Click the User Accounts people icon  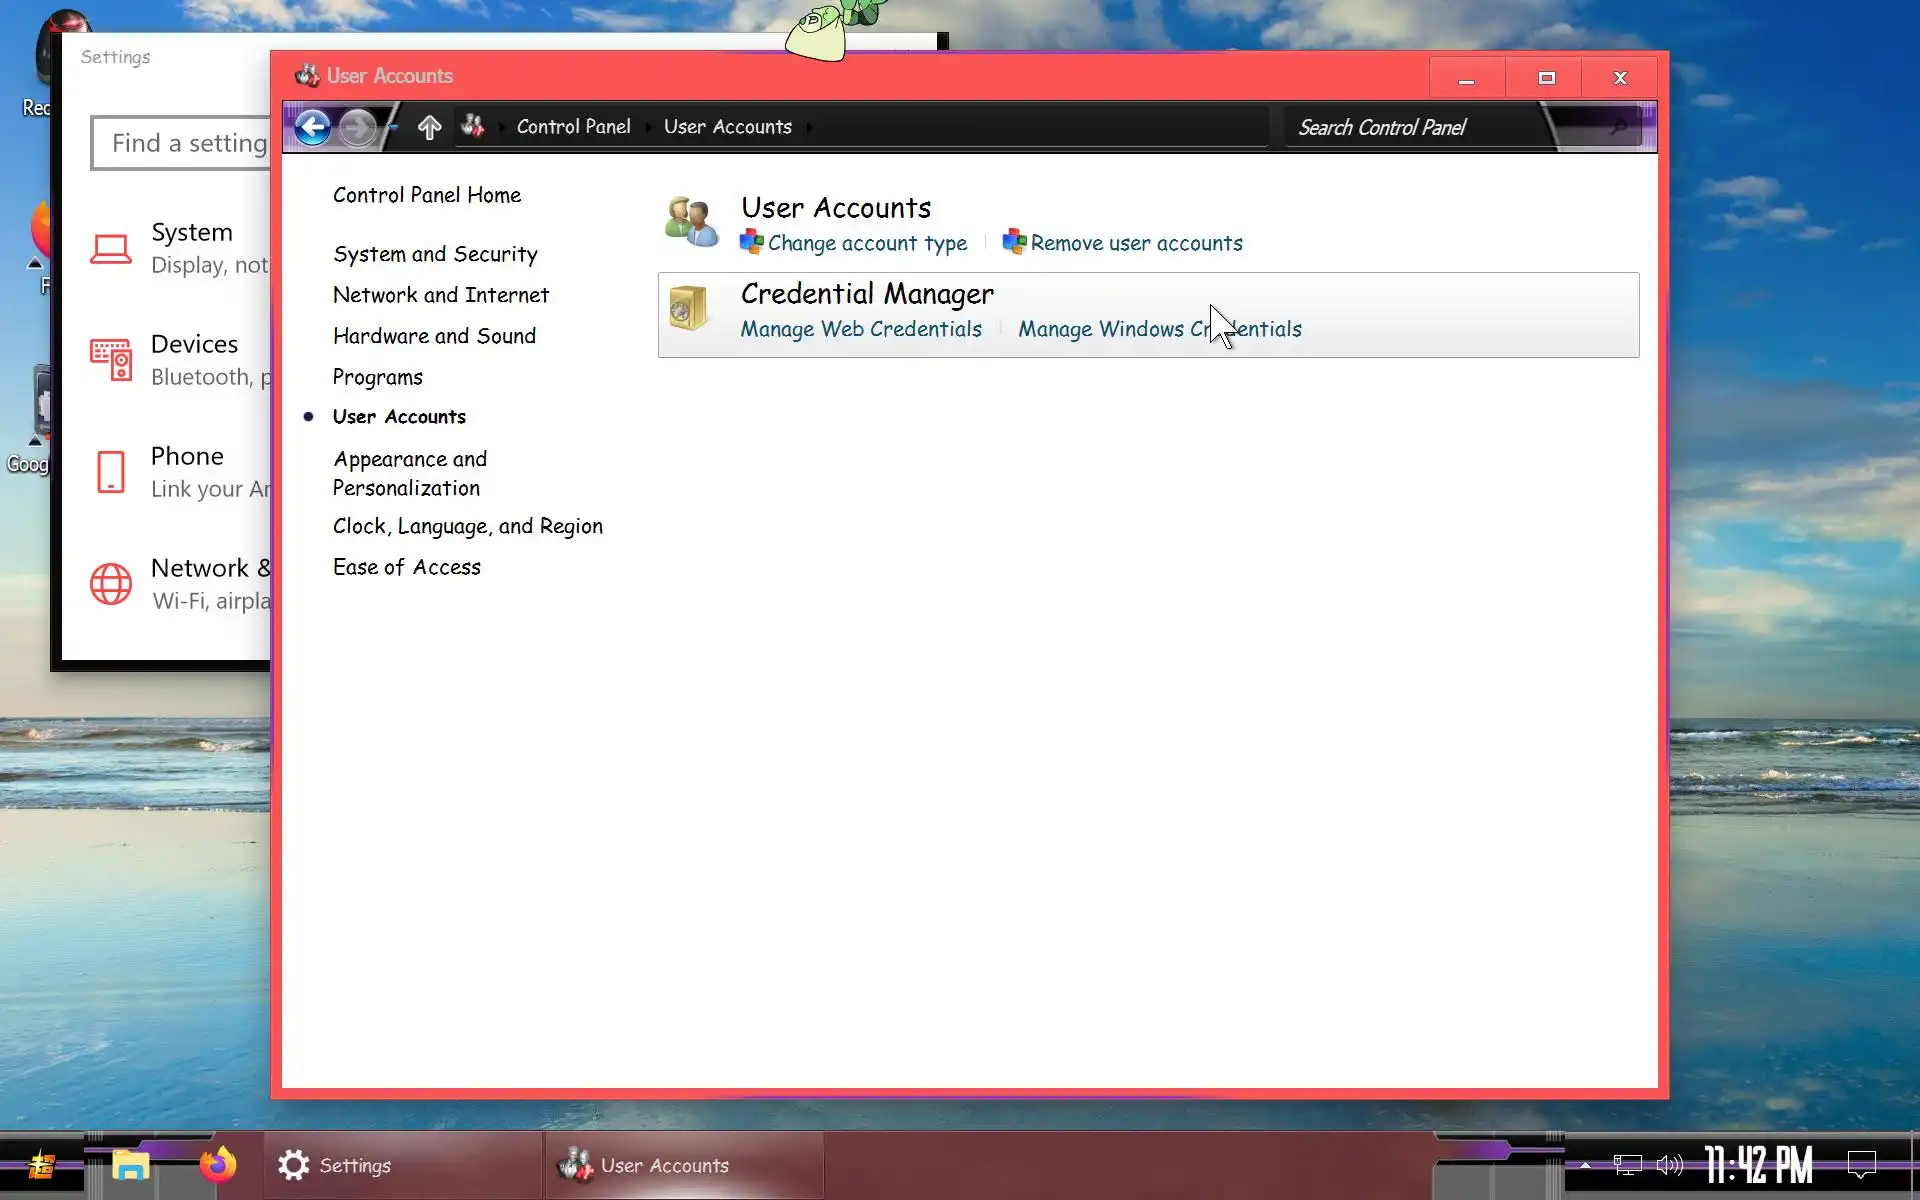pyautogui.click(x=691, y=222)
